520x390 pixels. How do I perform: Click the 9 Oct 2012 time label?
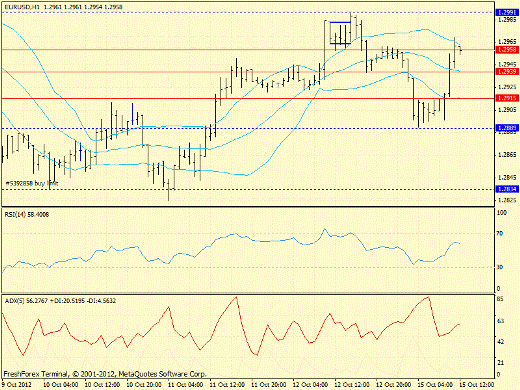click(x=17, y=385)
